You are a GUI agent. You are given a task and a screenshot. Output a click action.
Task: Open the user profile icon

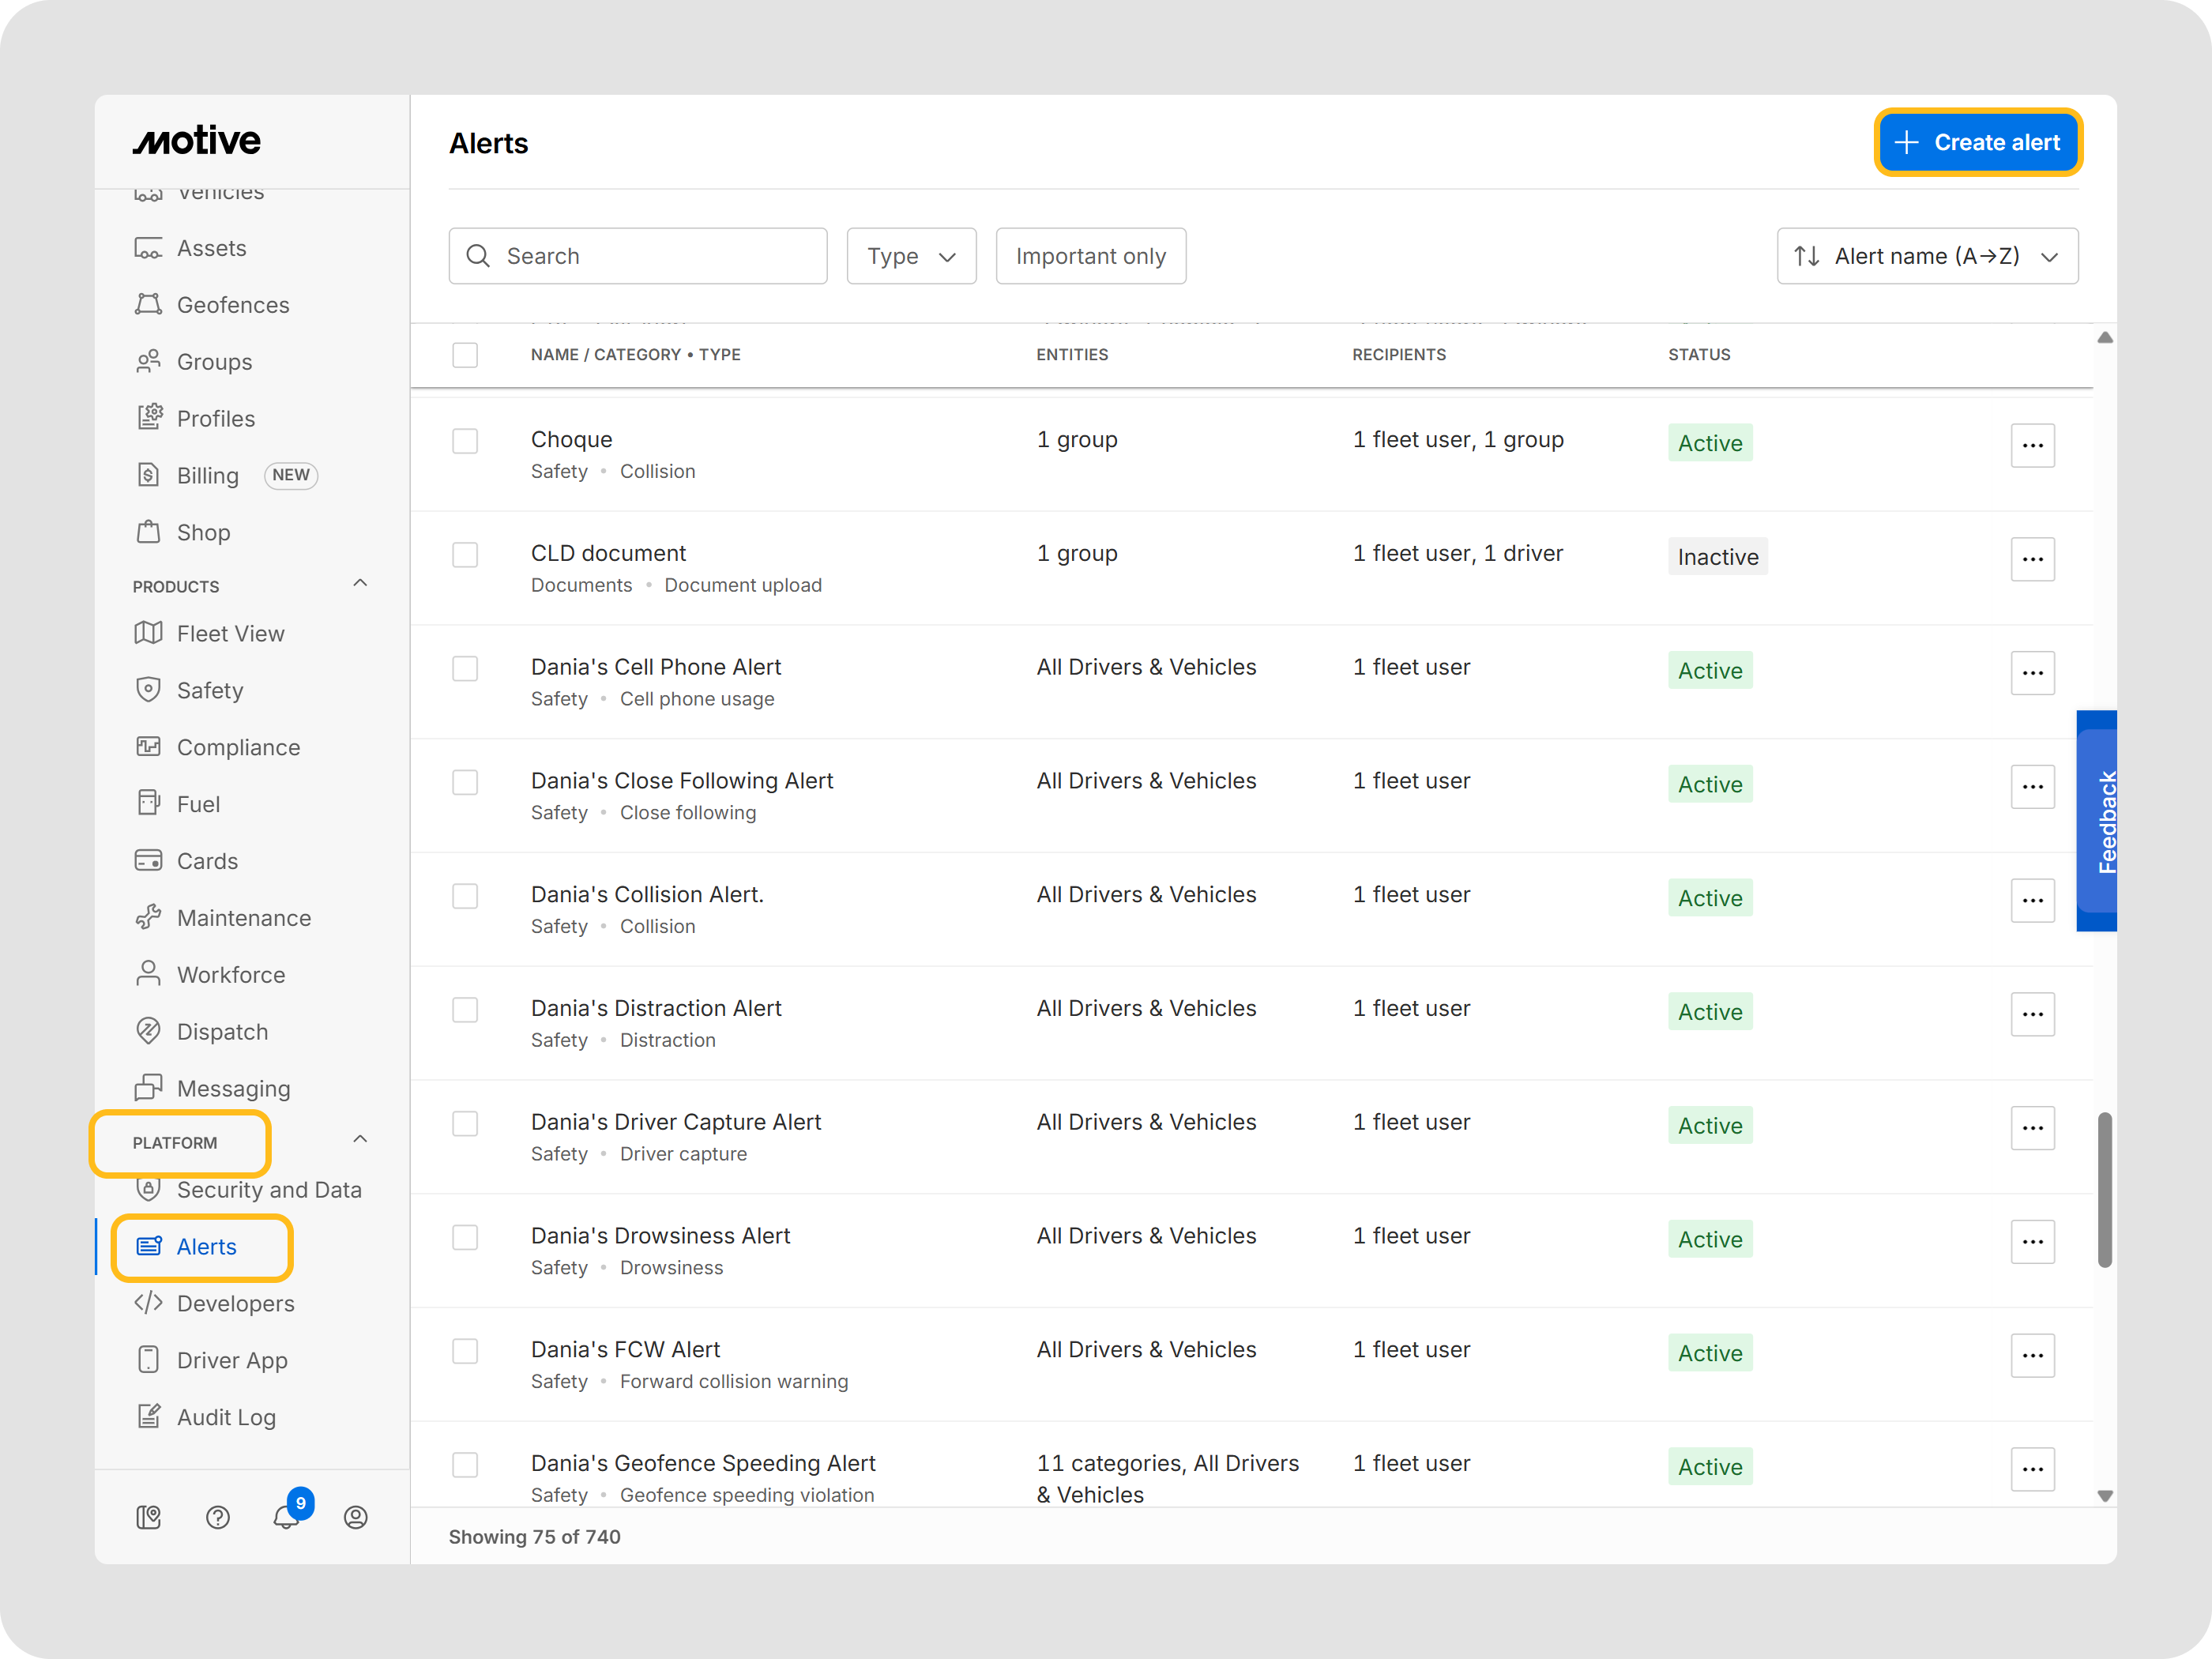coord(355,1517)
